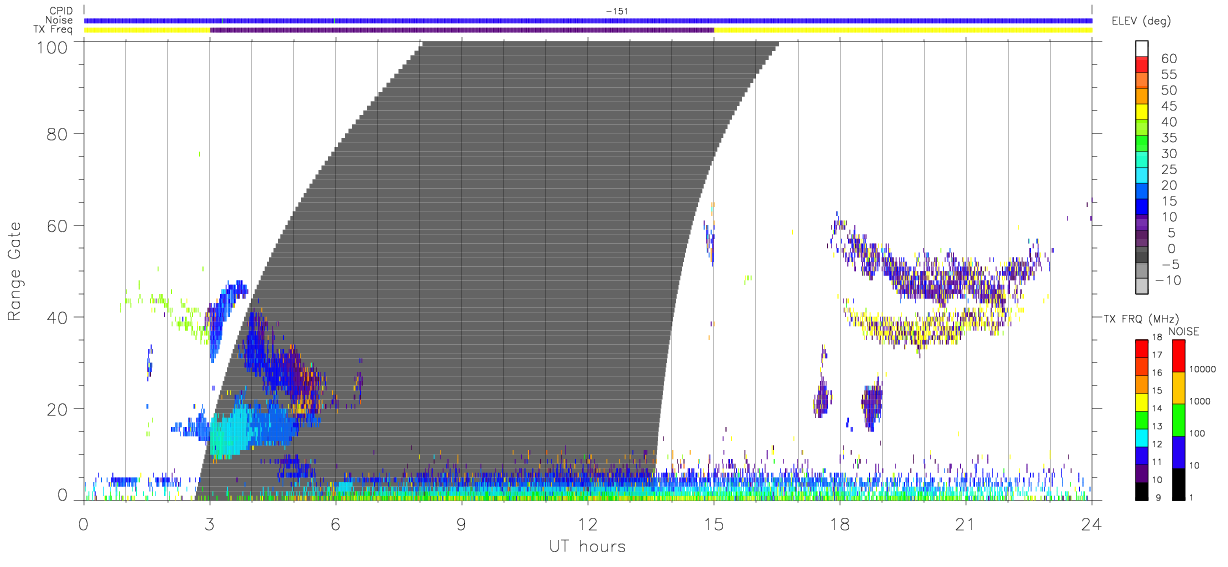1228x567 pixels.
Task: Click the CPID label at top left
Action: pos(62,11)
